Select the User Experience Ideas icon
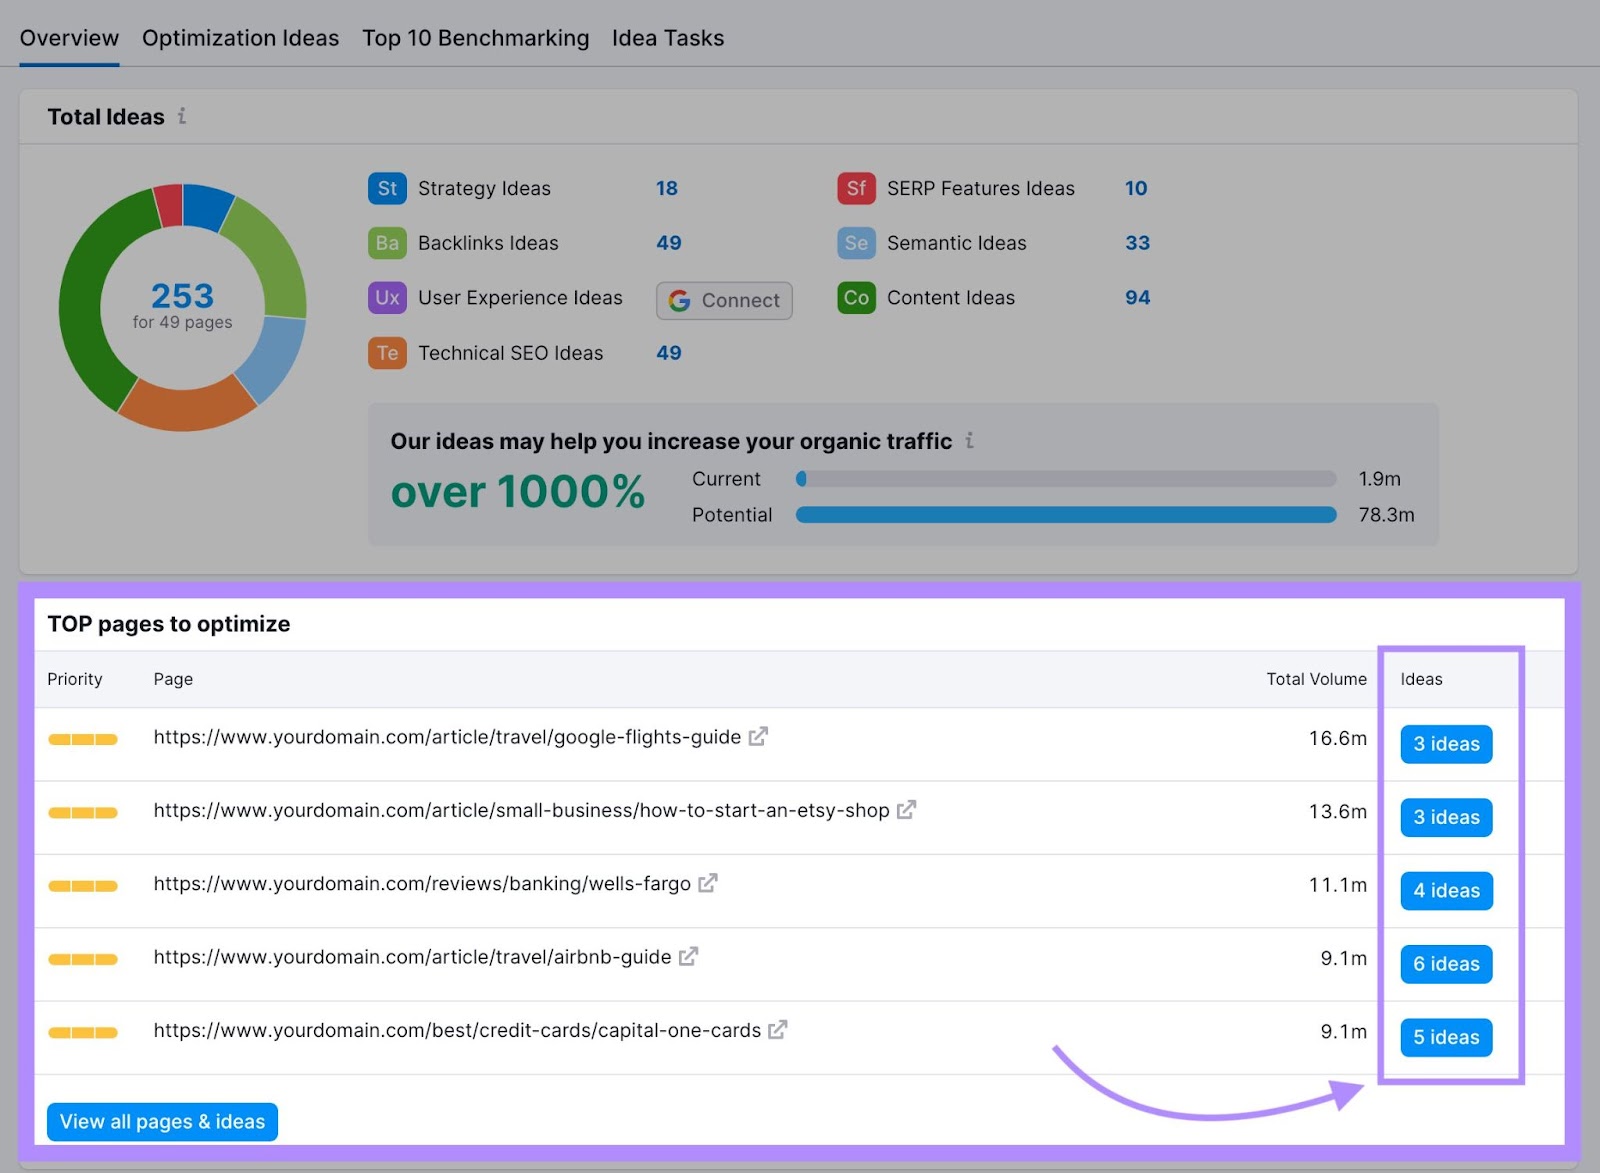1600x1173 pixels. tap(387, 298)
